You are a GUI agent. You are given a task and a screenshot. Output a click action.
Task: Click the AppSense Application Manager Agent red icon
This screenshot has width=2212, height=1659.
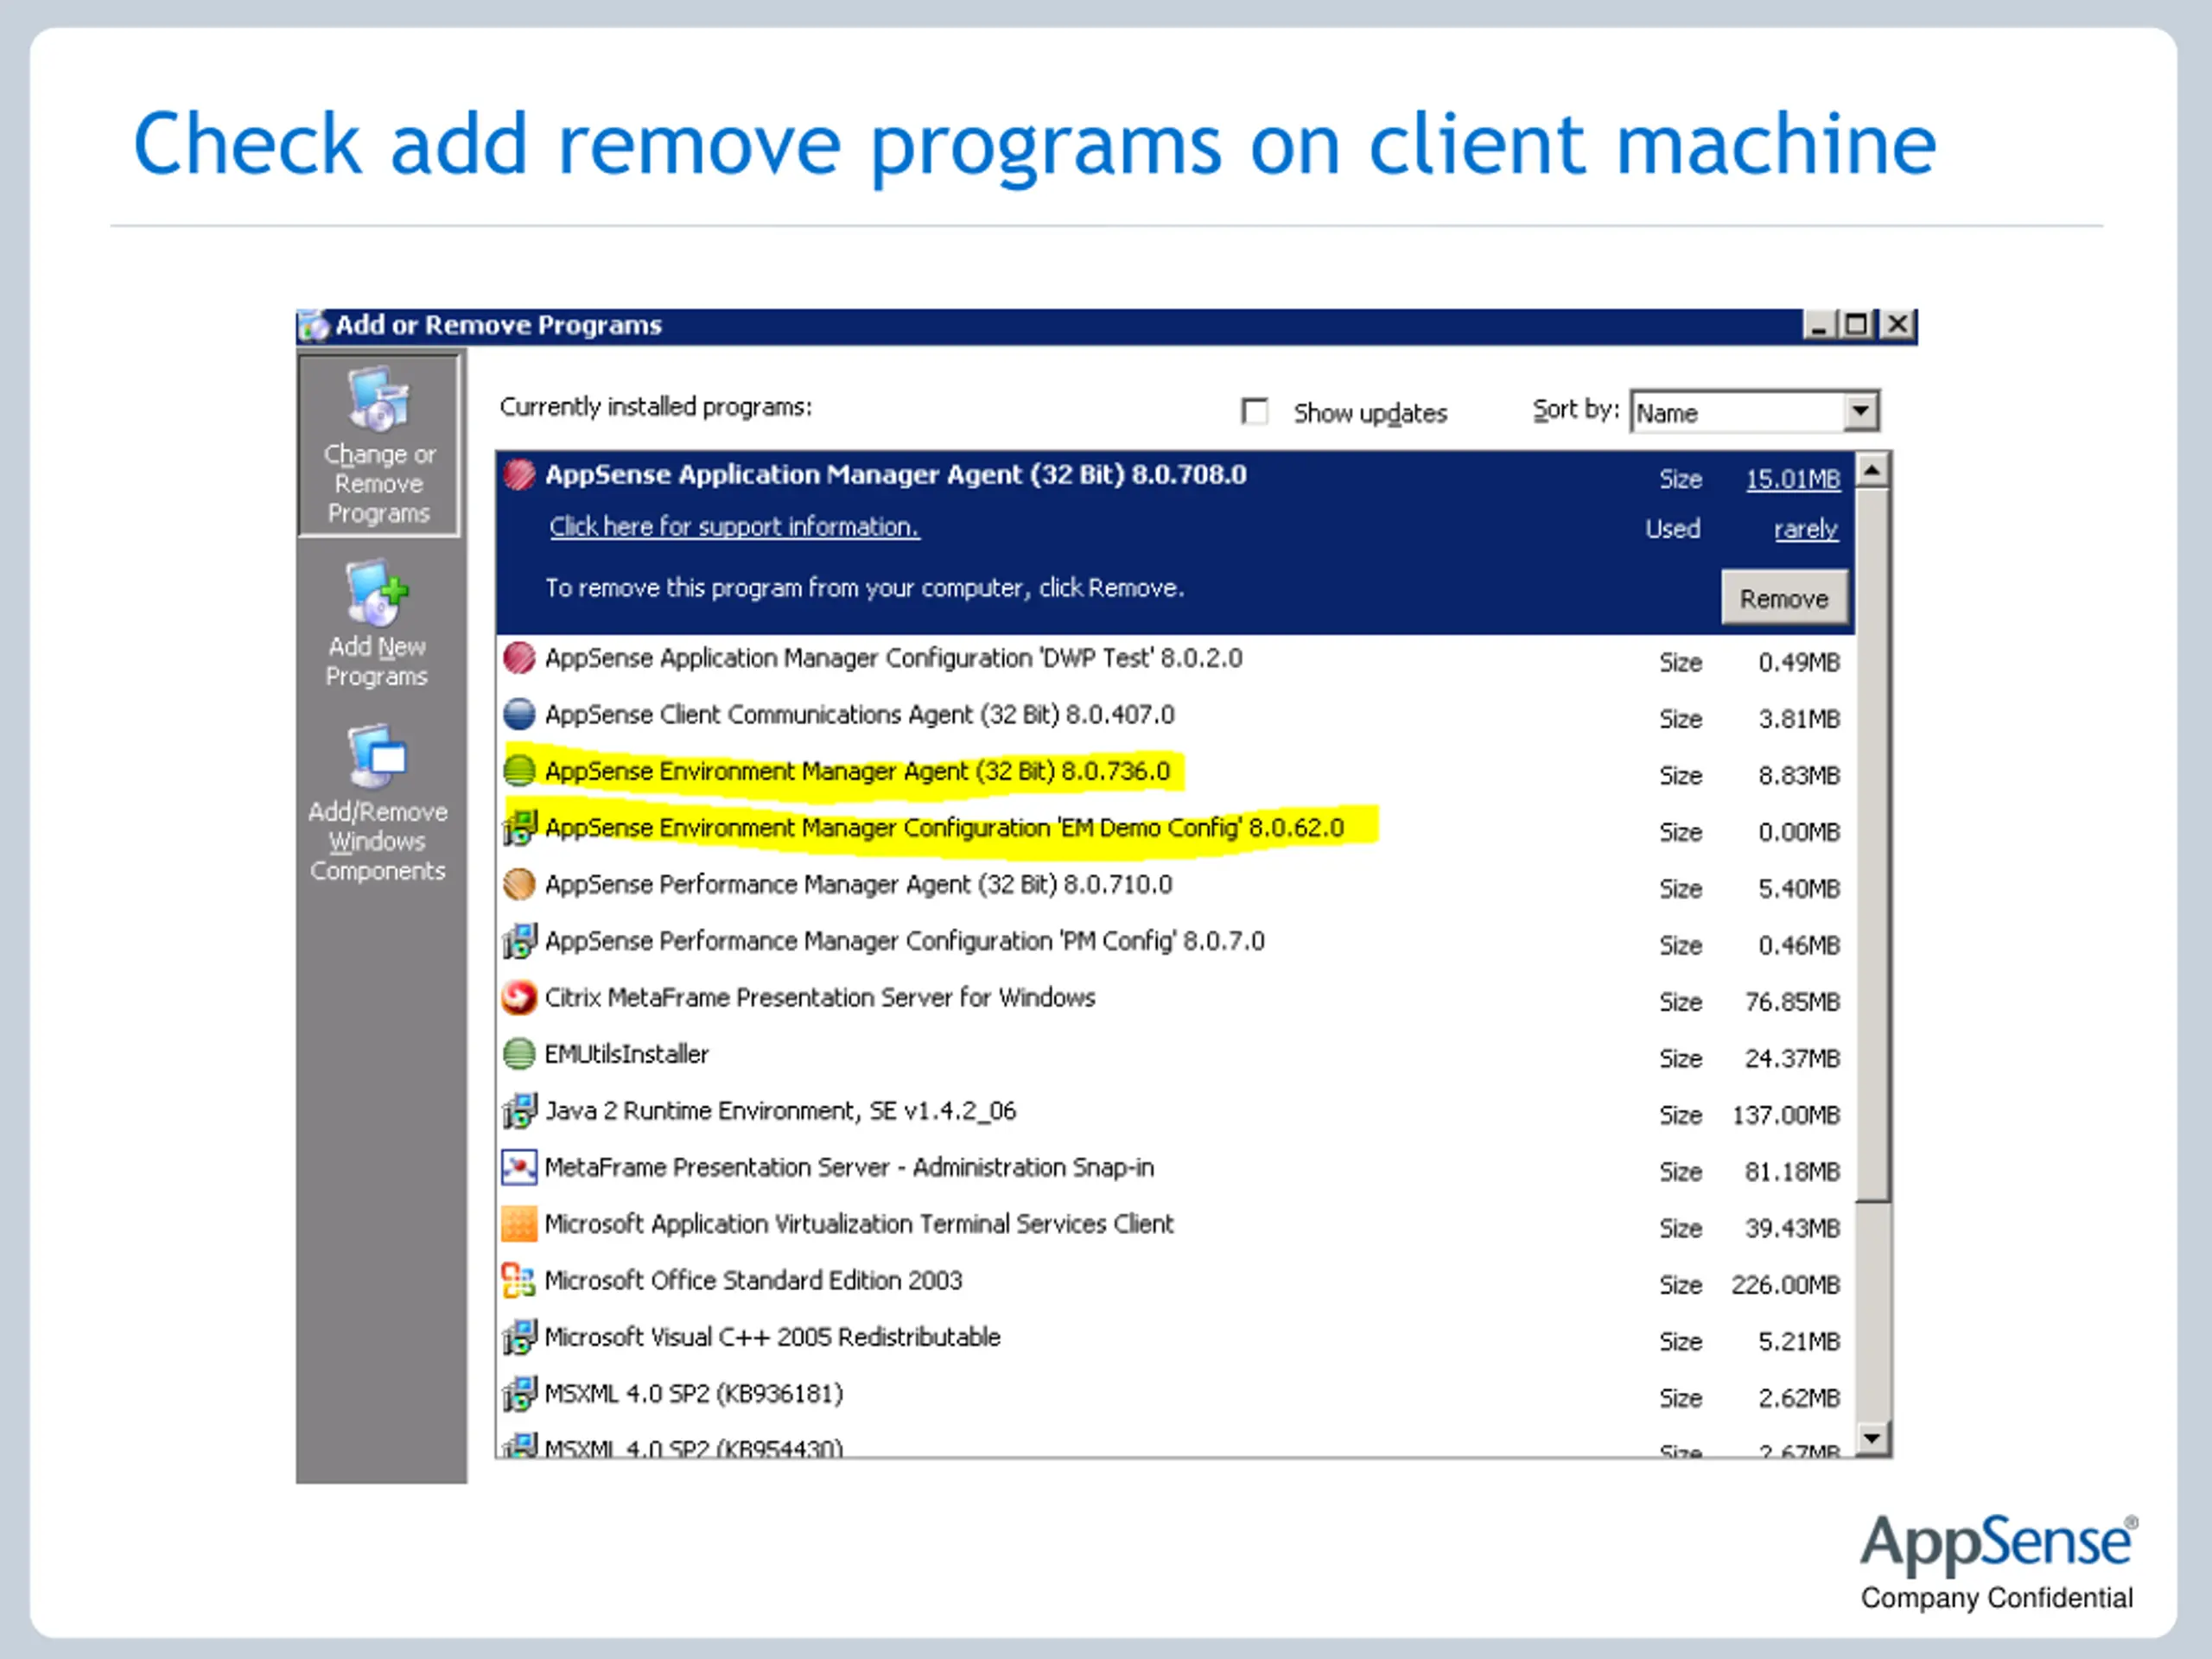coord(519,474)
